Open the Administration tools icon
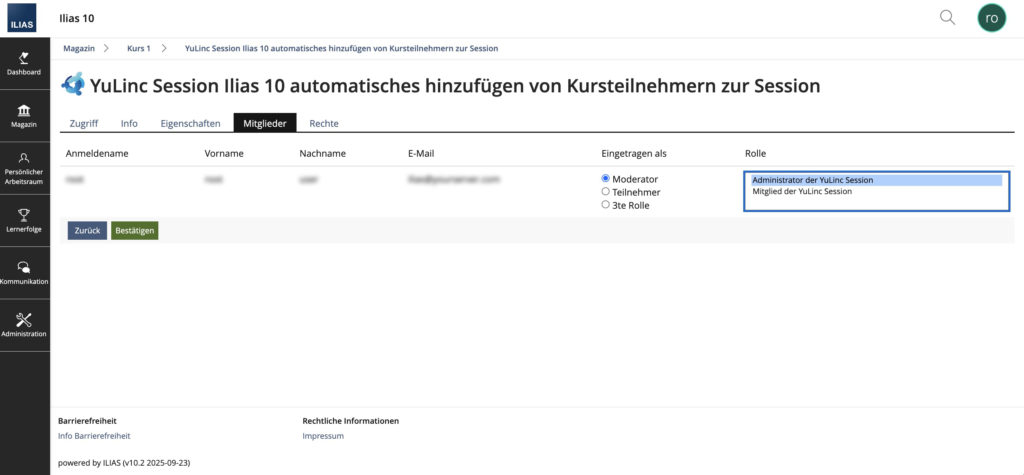 click(24, 324)
